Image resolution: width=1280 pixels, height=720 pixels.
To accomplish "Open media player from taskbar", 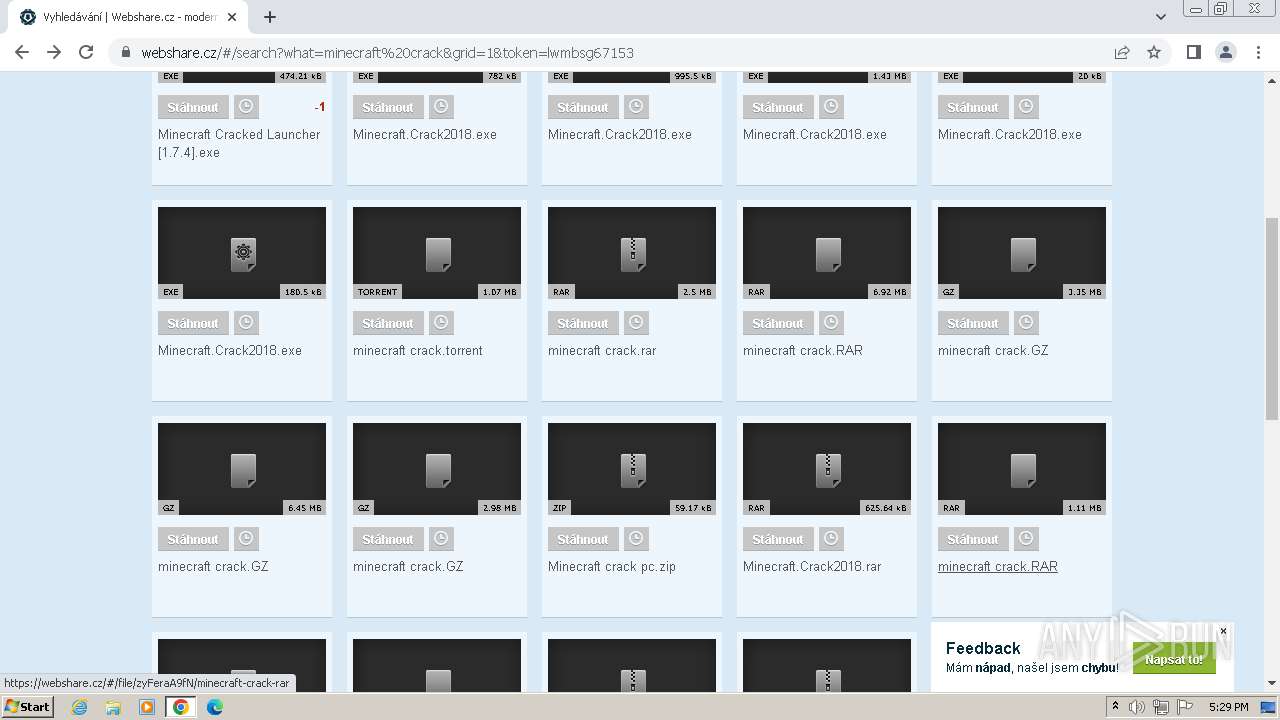I will 147,707.
